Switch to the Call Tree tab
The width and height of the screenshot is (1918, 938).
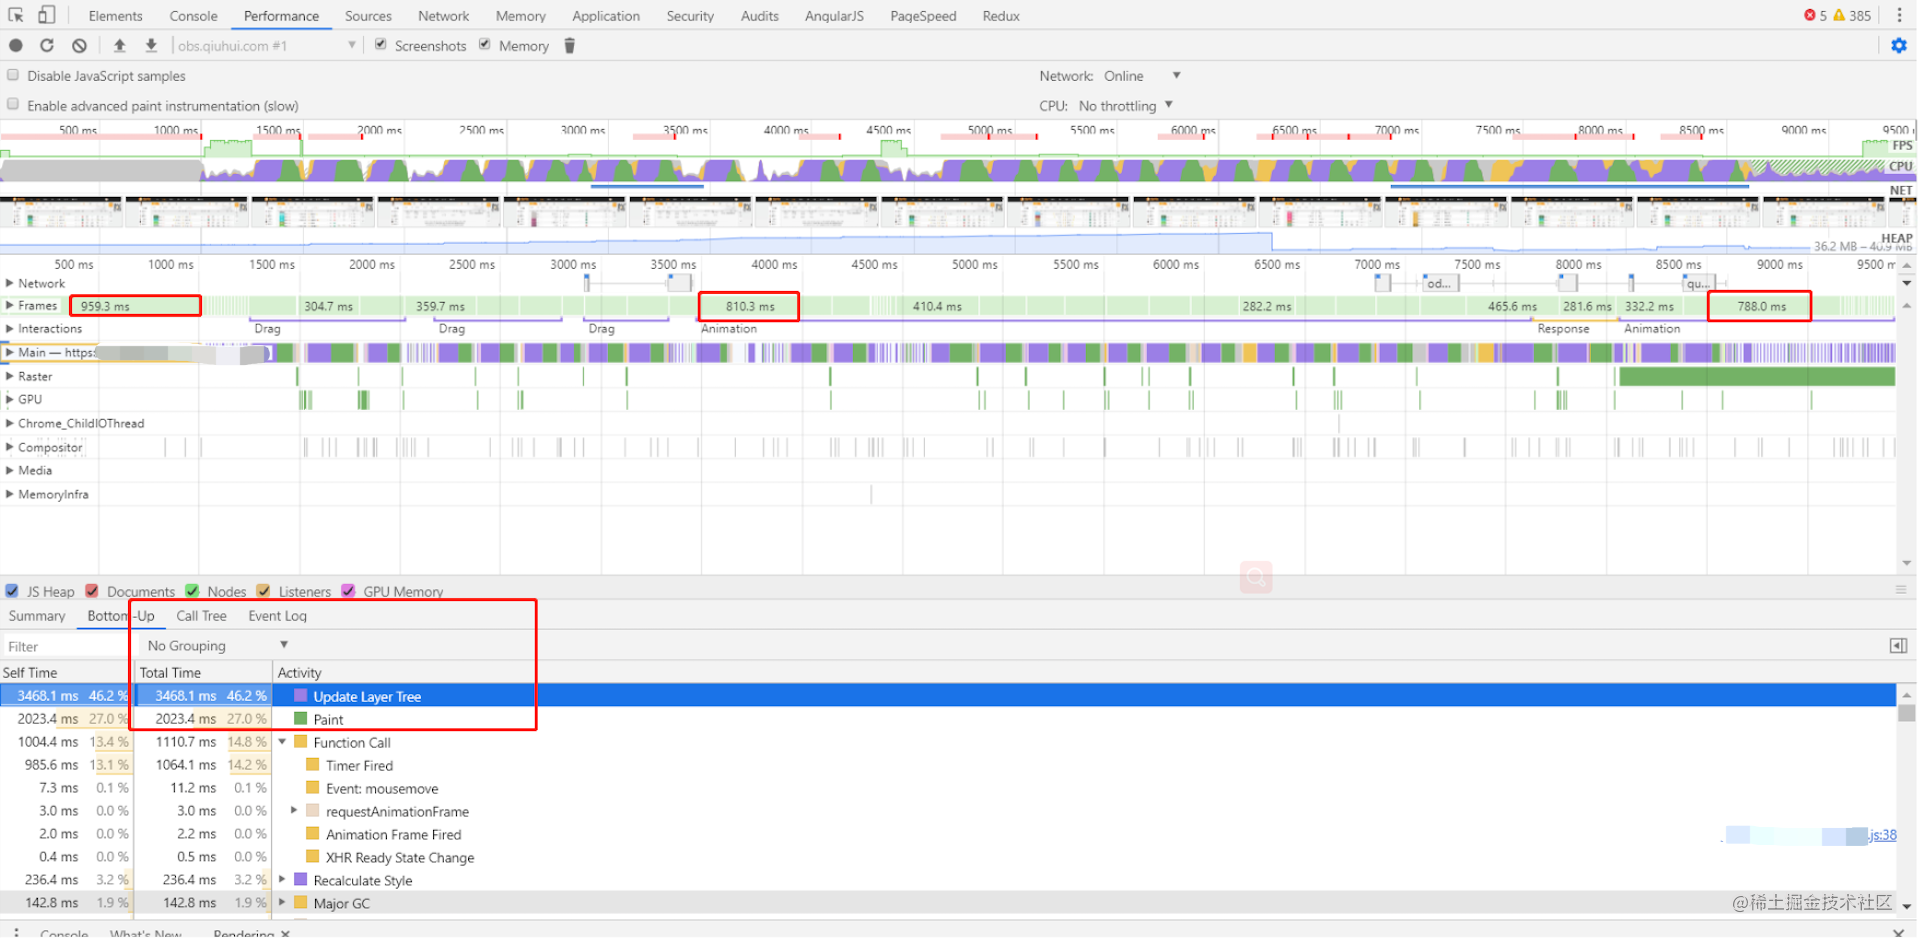coord(201,616)
